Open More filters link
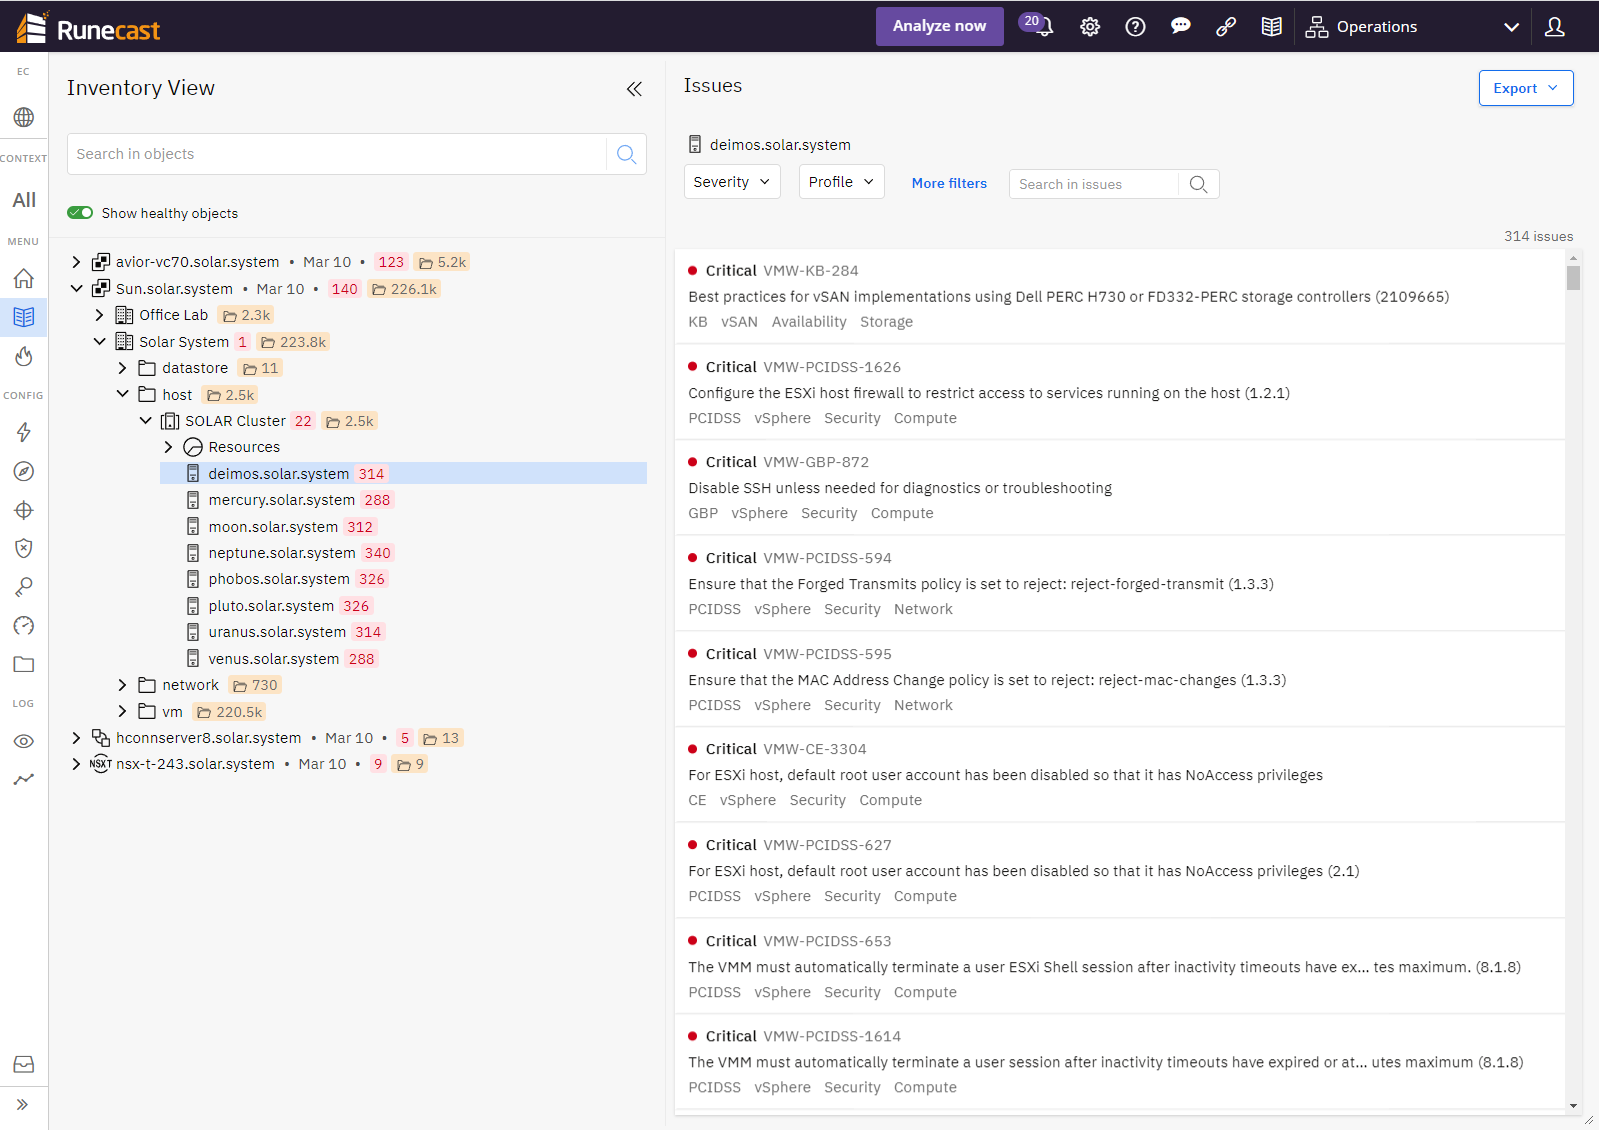The width and height of the screenshot is (1599, 1130). [x=949, y=183]
